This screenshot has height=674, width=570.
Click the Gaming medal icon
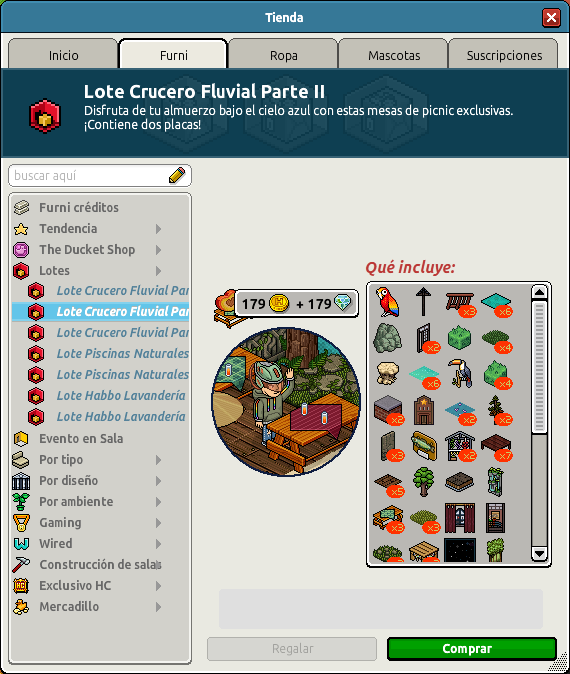pyautogui.click(x=21, y=522)
